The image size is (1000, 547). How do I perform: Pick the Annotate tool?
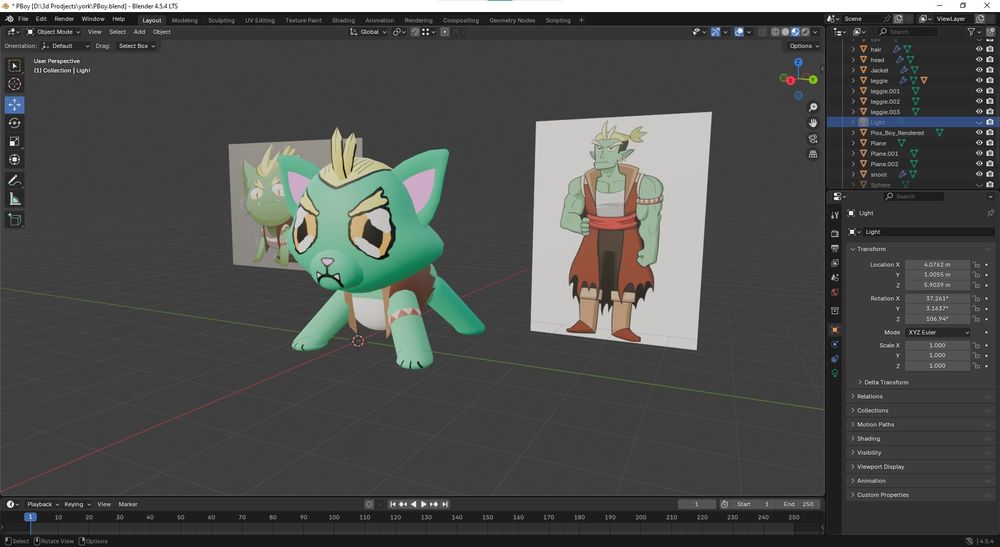[15, 181]
